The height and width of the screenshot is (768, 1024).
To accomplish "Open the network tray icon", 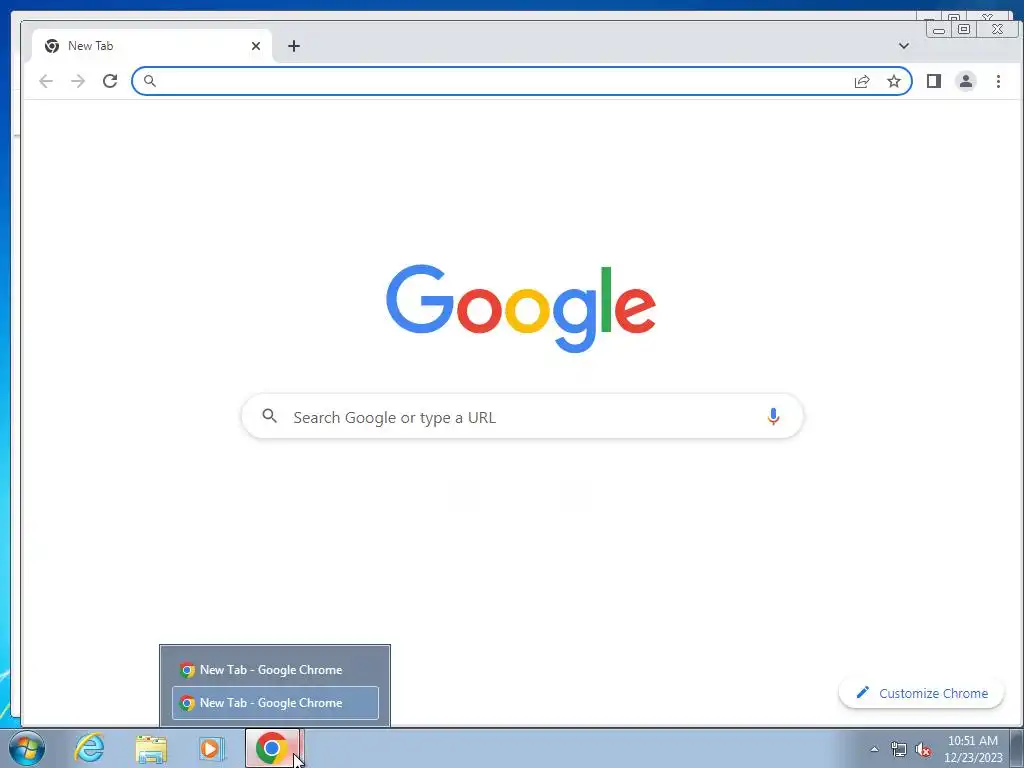I will [x=899, y=749].
